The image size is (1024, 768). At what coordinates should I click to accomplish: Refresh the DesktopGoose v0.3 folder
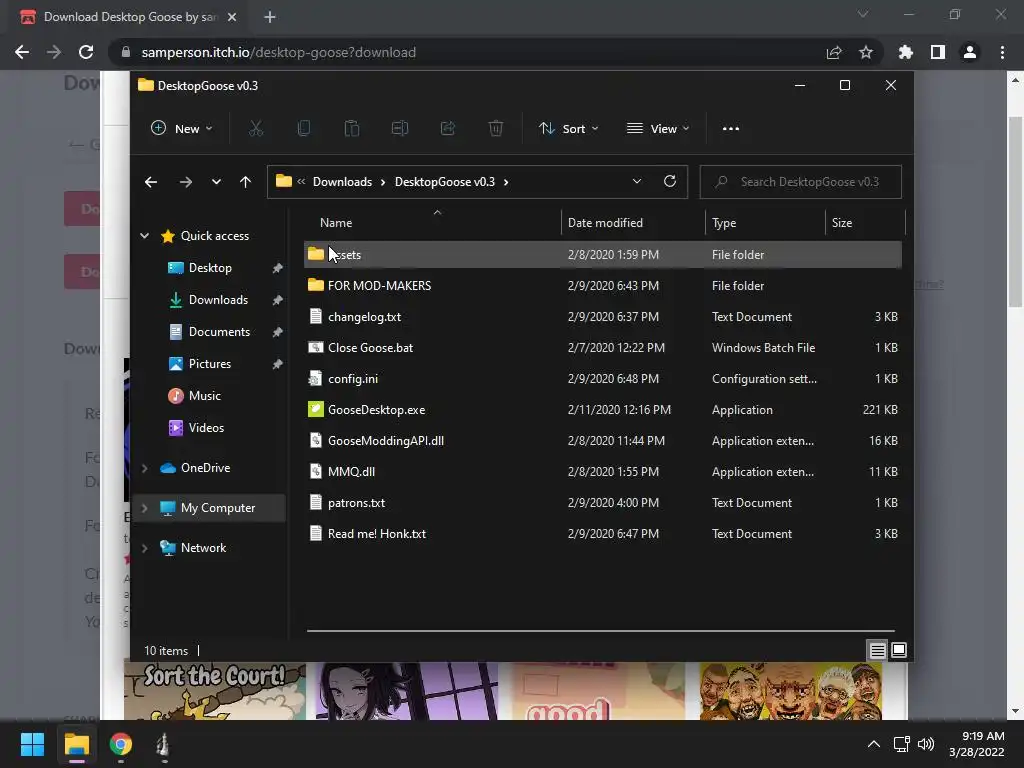tap(669, 182)
